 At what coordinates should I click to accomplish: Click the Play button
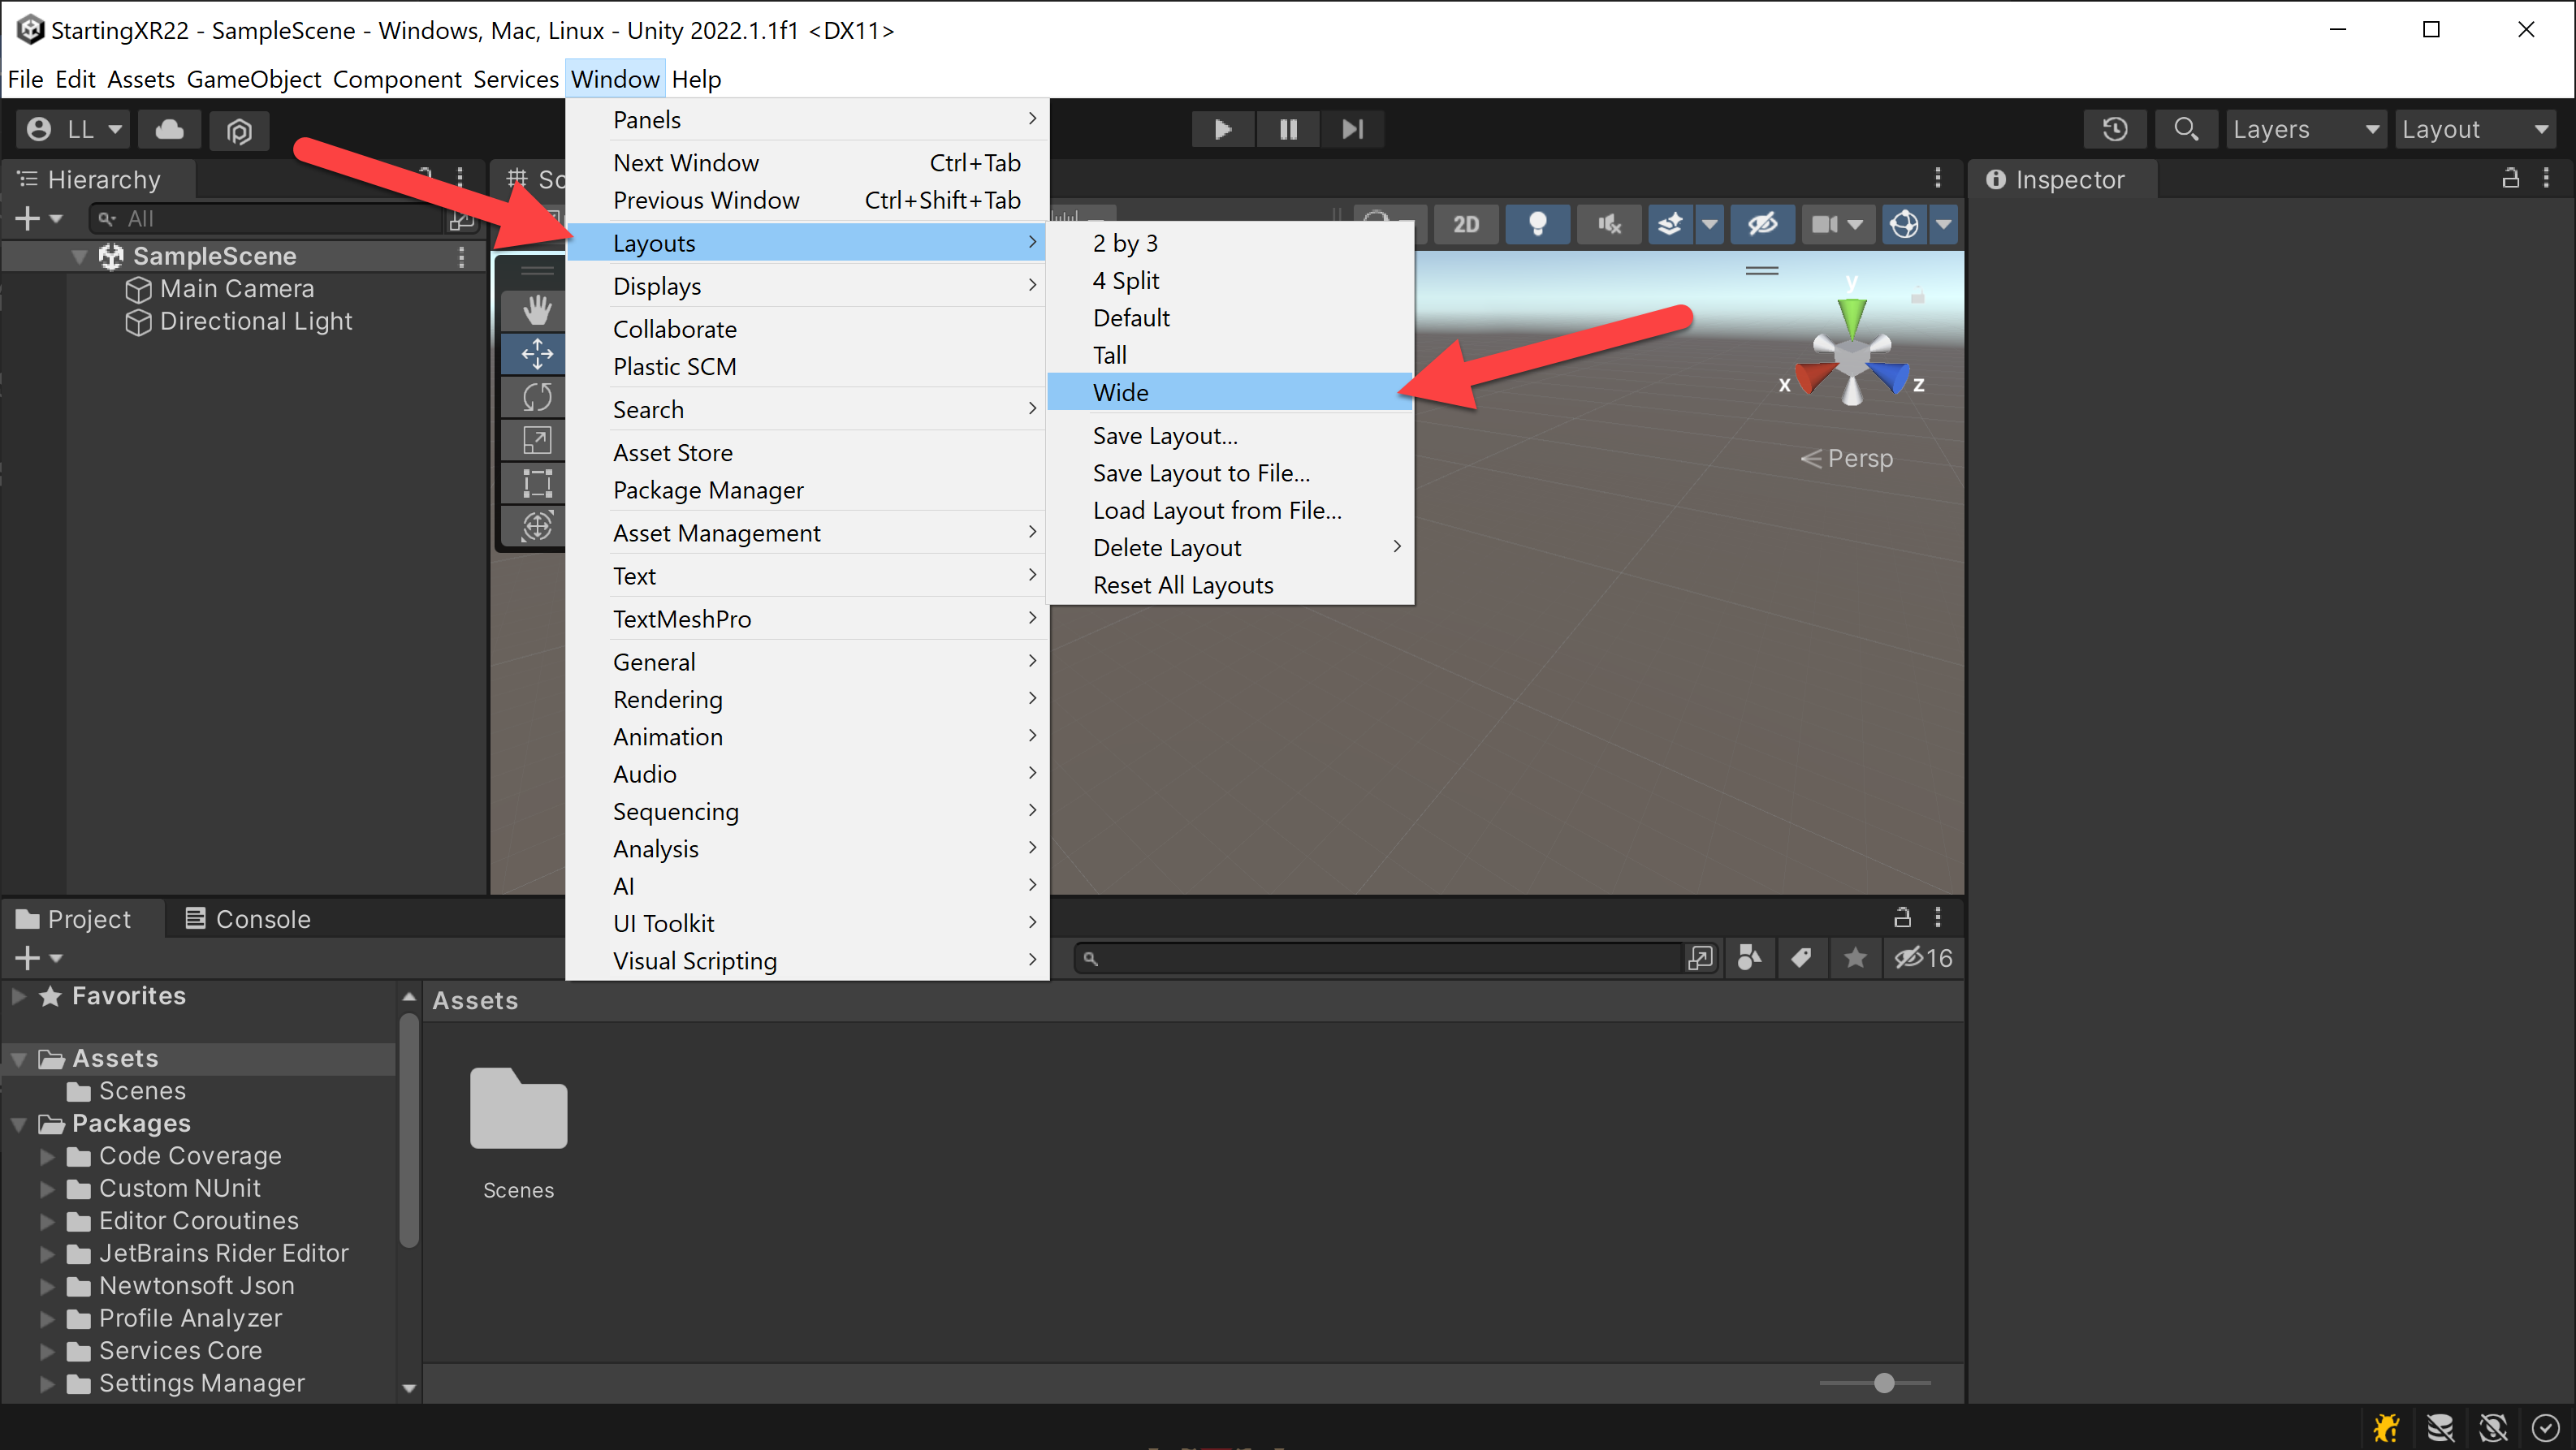(x=1222, y=129)
